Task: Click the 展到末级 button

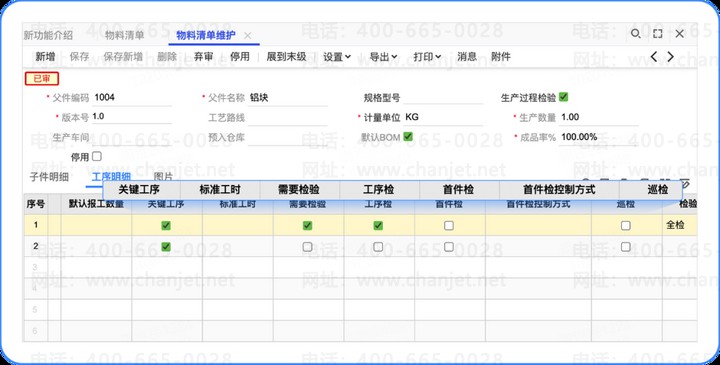Action: pos(286,57)
